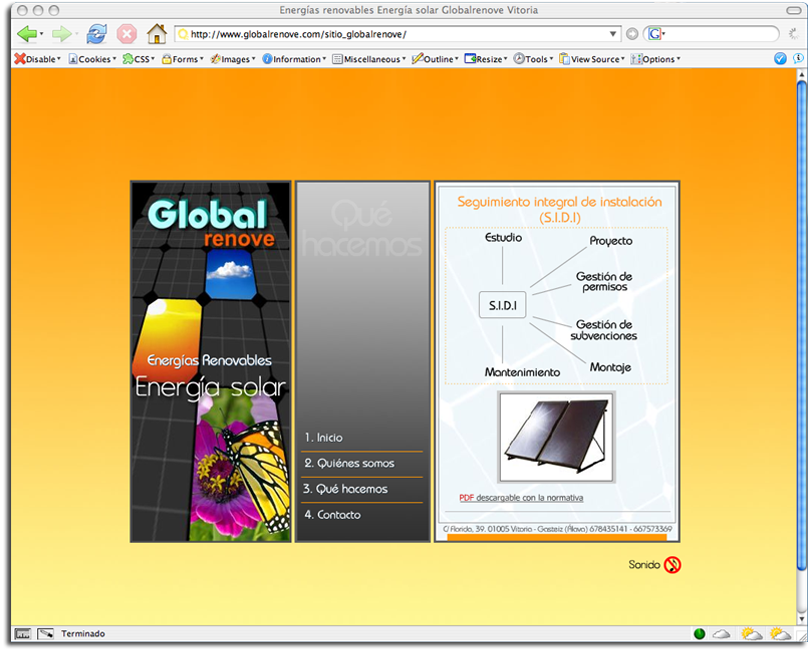This screenshot has width=810, height=650.
Task: Click the Gestión de permisos label
Action: coord(604,282)
